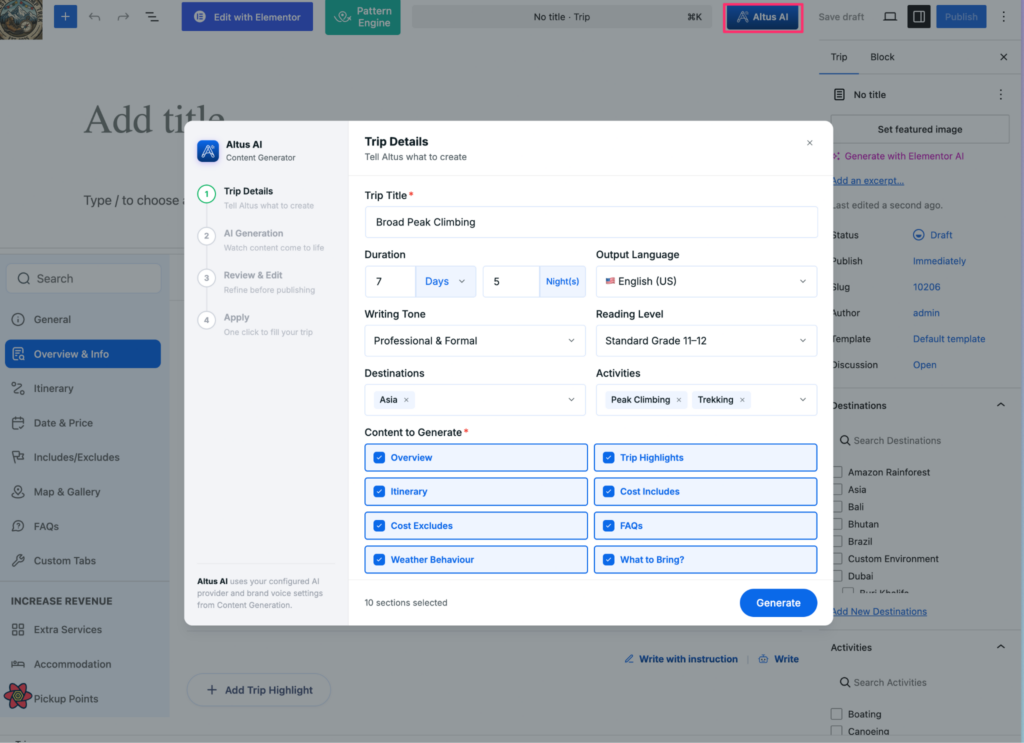The image size is (1024, 743).
Task: Click the FAQs question bubble icon
Action: (x=18, y=526)
